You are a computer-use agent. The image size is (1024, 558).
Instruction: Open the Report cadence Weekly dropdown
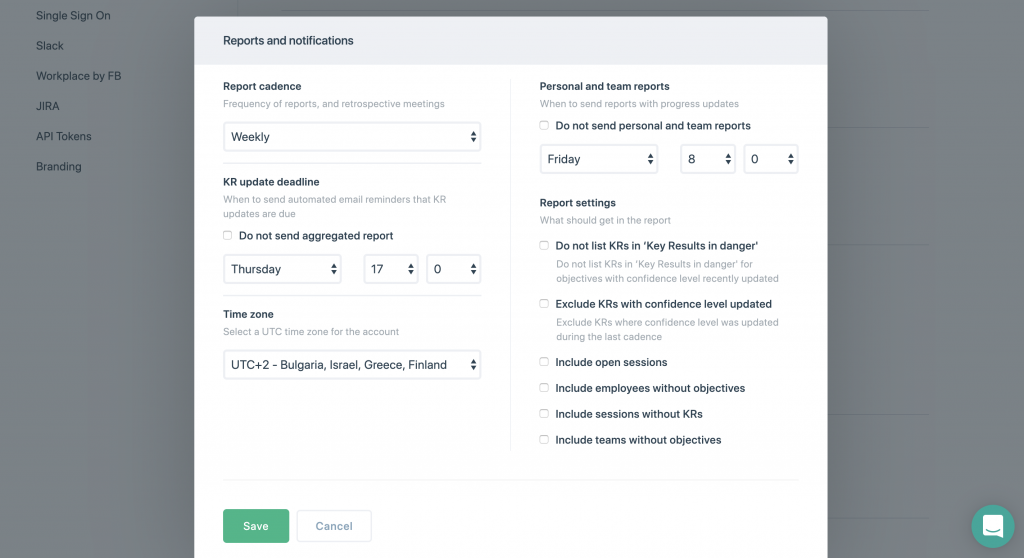click(x=352, y=137)
